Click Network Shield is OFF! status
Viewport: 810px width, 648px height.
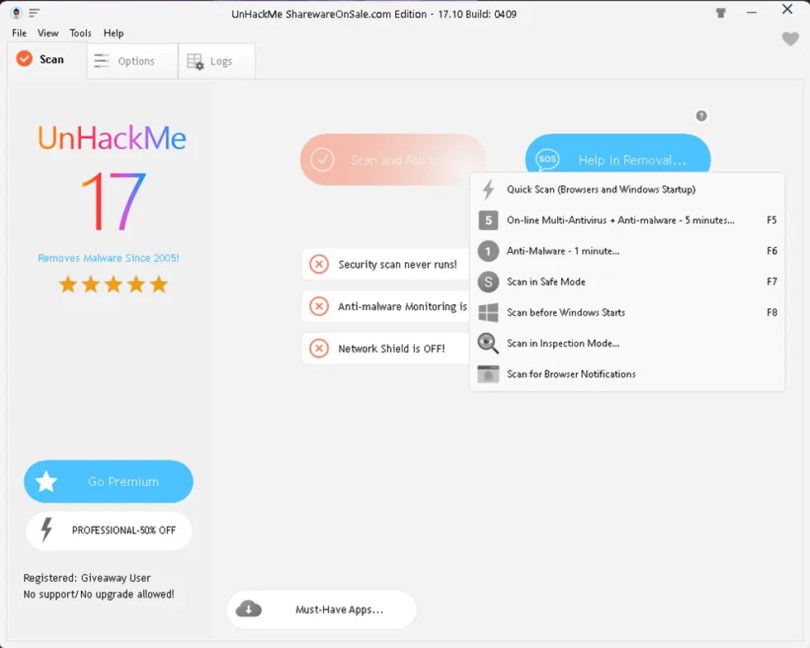[x=385, y=348]
